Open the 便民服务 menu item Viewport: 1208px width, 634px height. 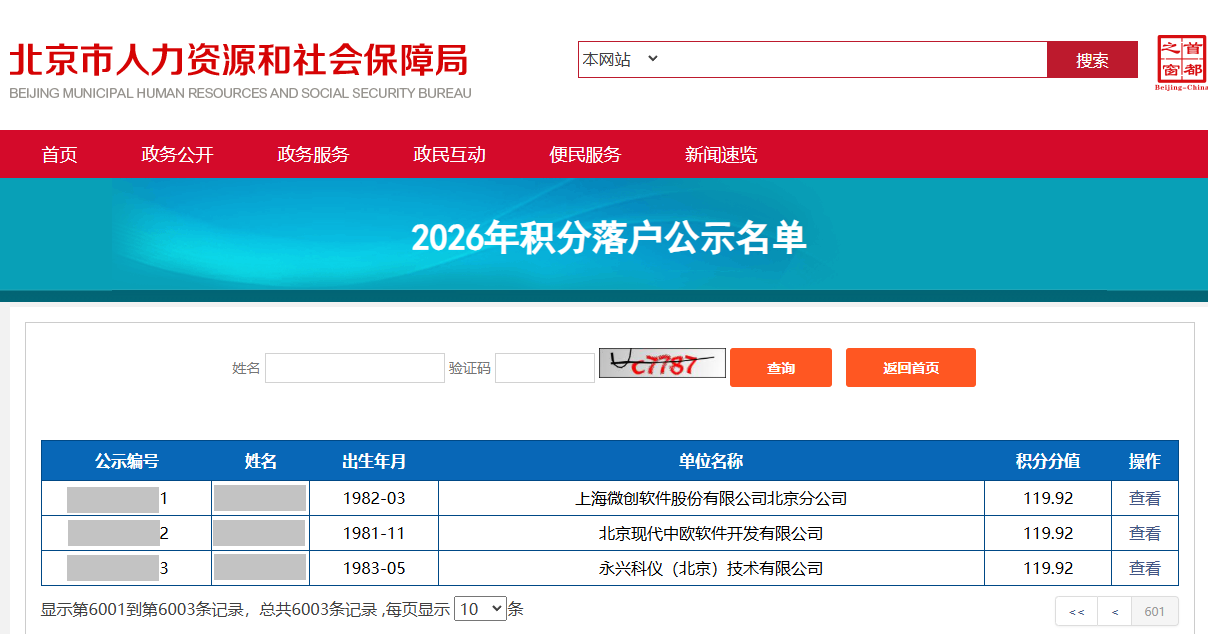click(585, 154)
